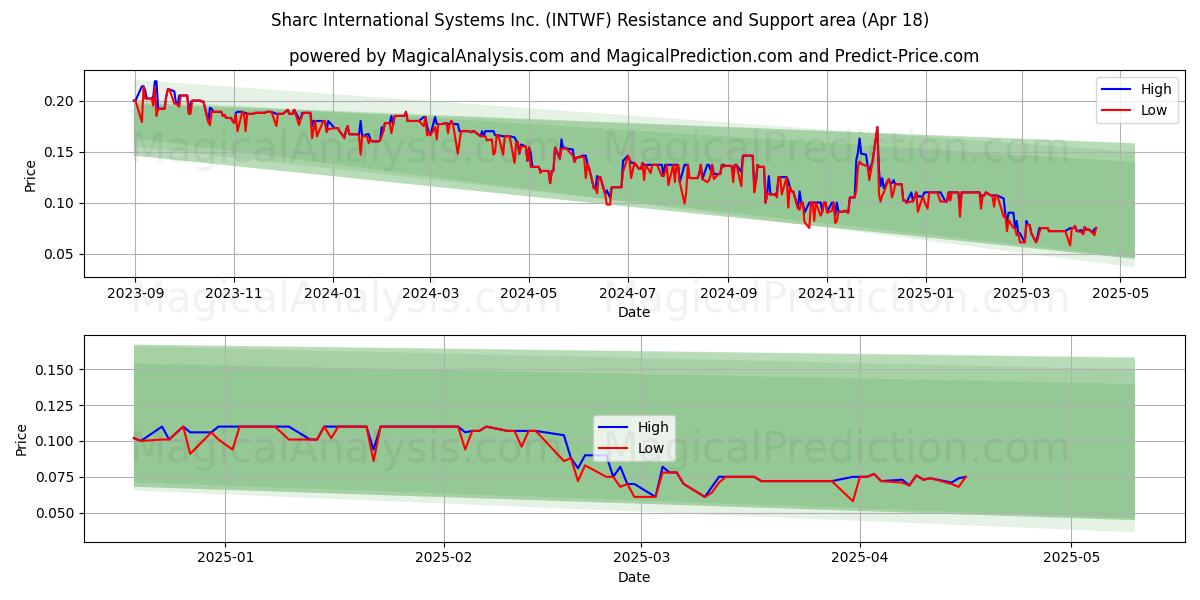Click the '2024-03' date tick on top chart
Viewport: 1200px width, 600px height.
(430, 294)
